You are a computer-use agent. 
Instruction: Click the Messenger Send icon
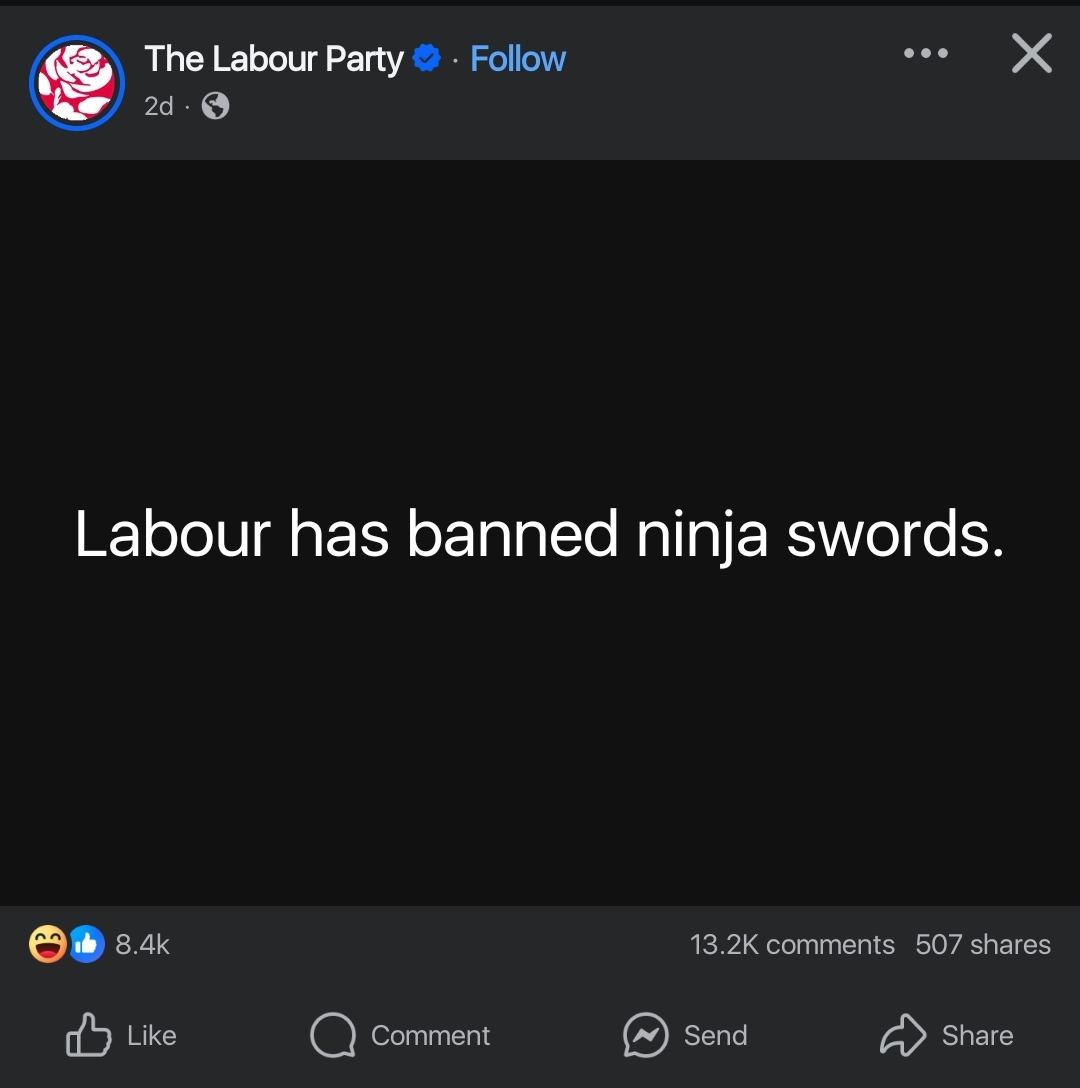point(646,1035)
